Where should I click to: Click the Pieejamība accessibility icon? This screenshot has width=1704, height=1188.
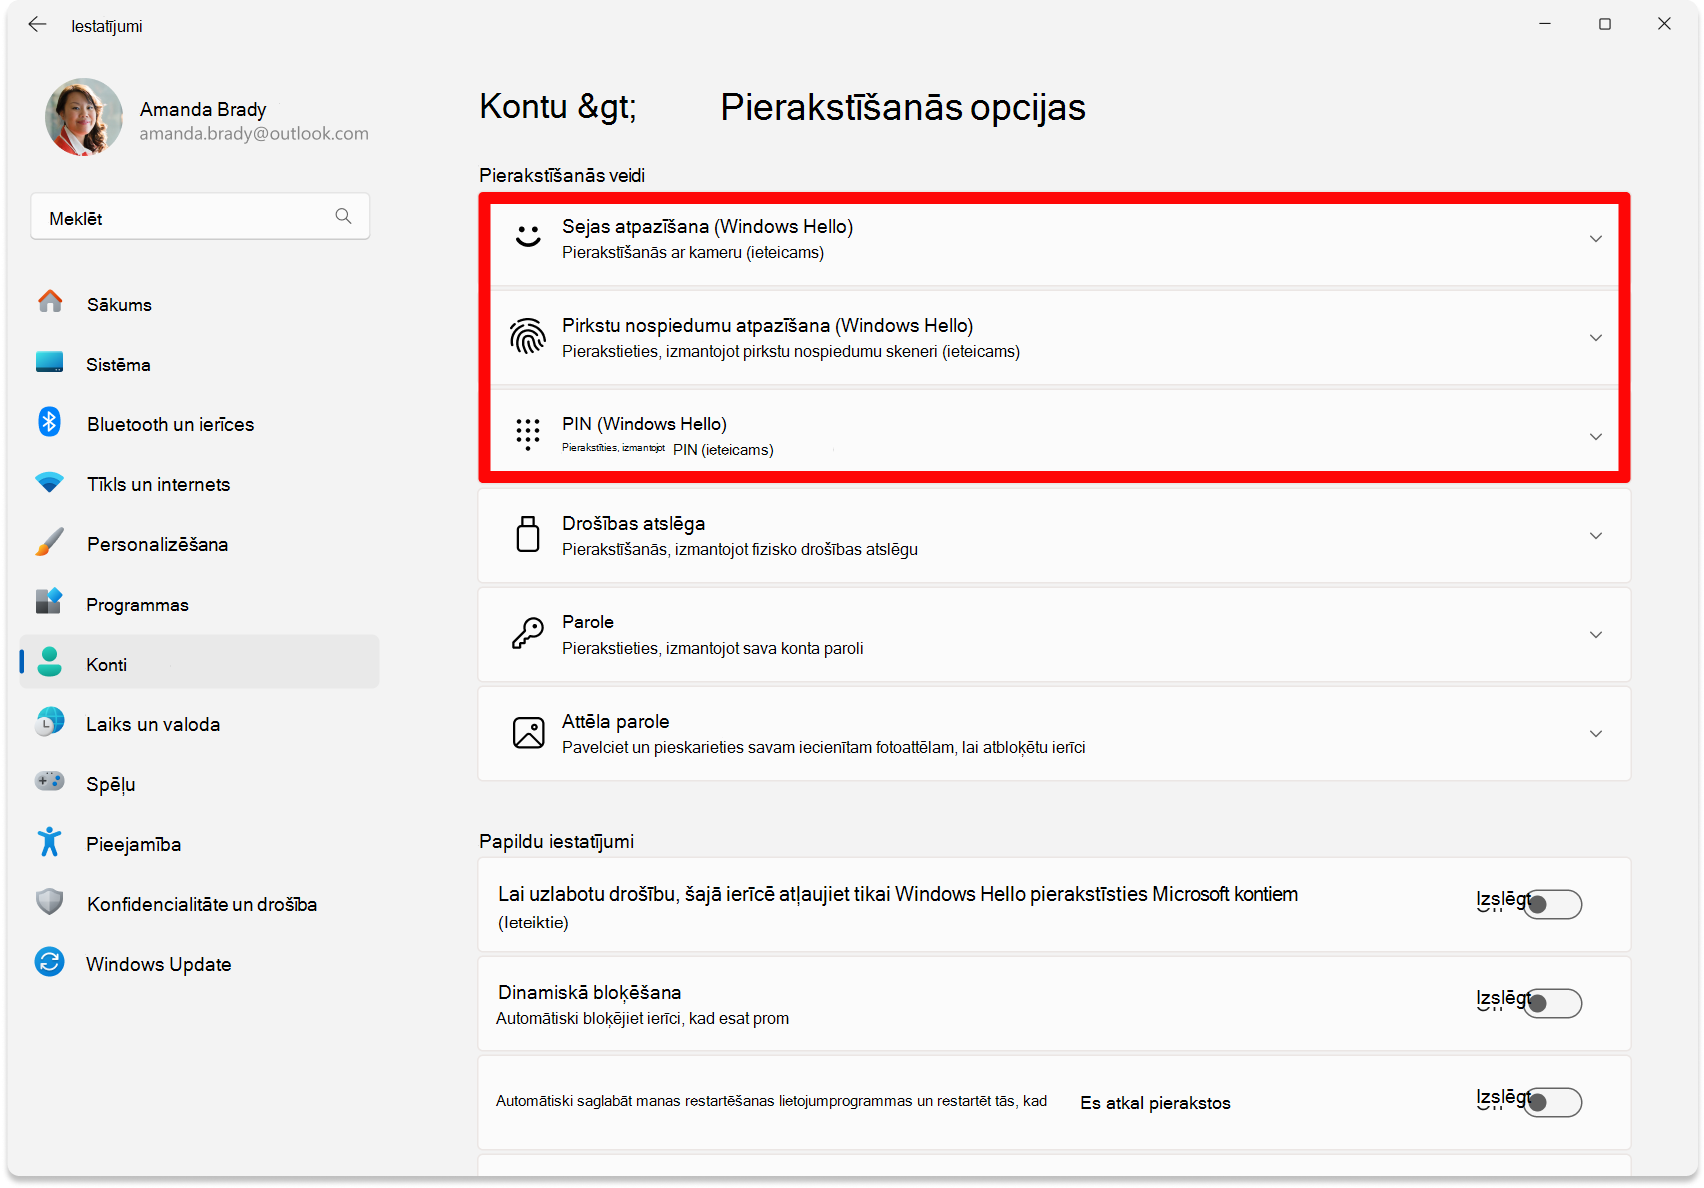pyautogui.click(x=50, y=842)
